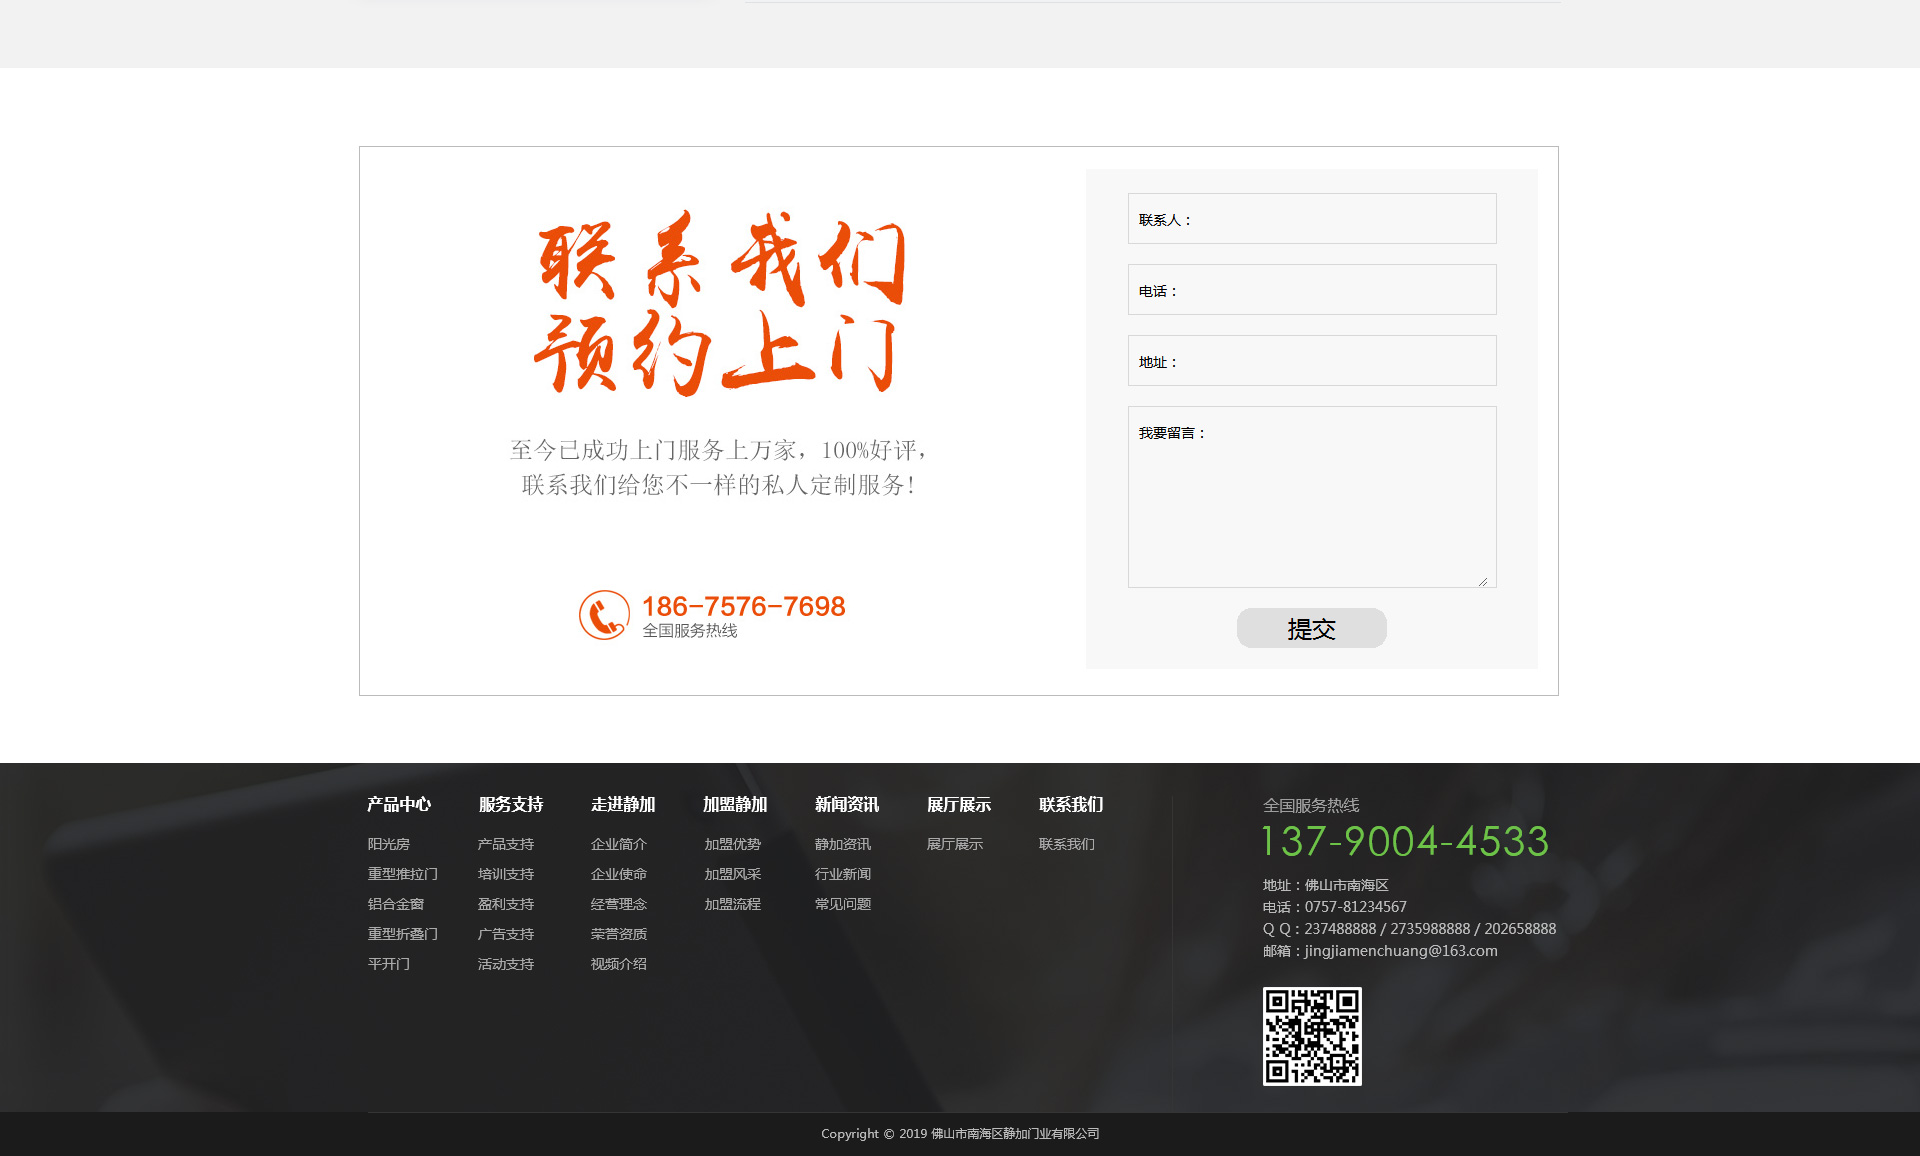Open the 阳光房 product link

pyautogui.click(x=388, y=844)
